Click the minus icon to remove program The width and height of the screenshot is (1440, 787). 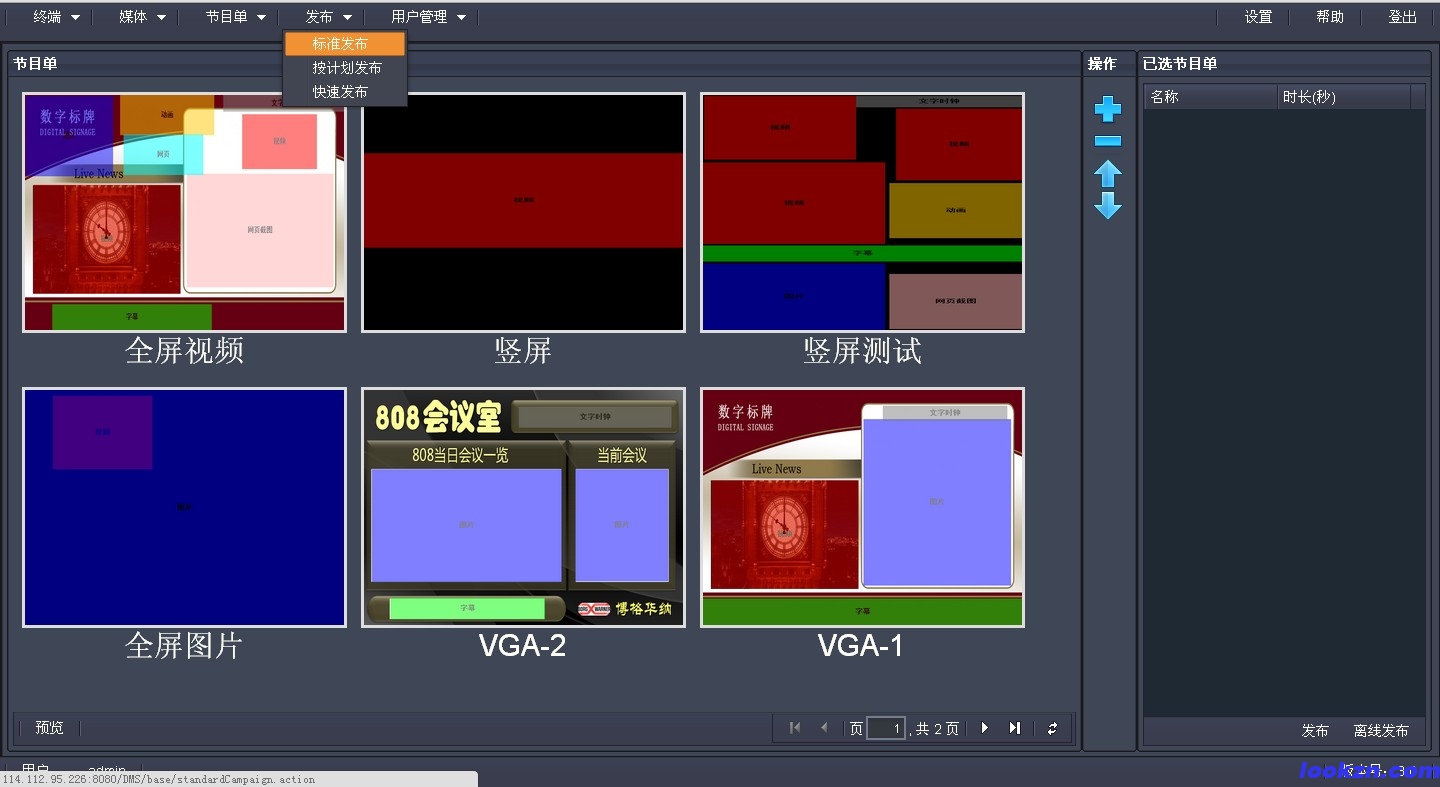(x=1107, y=141)
